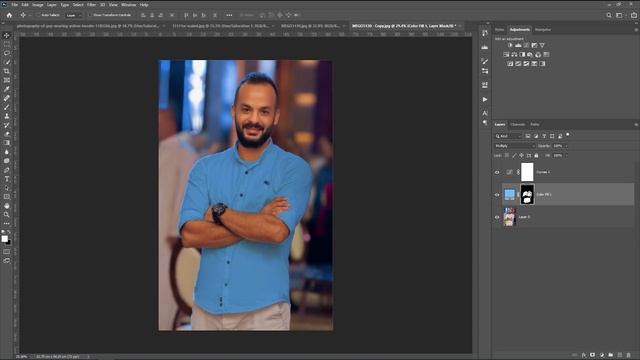The height and width of the screenshot is (360, 640).
Task: Open the layer filter Kind dropdown
Action: click(x=508, y=136)
